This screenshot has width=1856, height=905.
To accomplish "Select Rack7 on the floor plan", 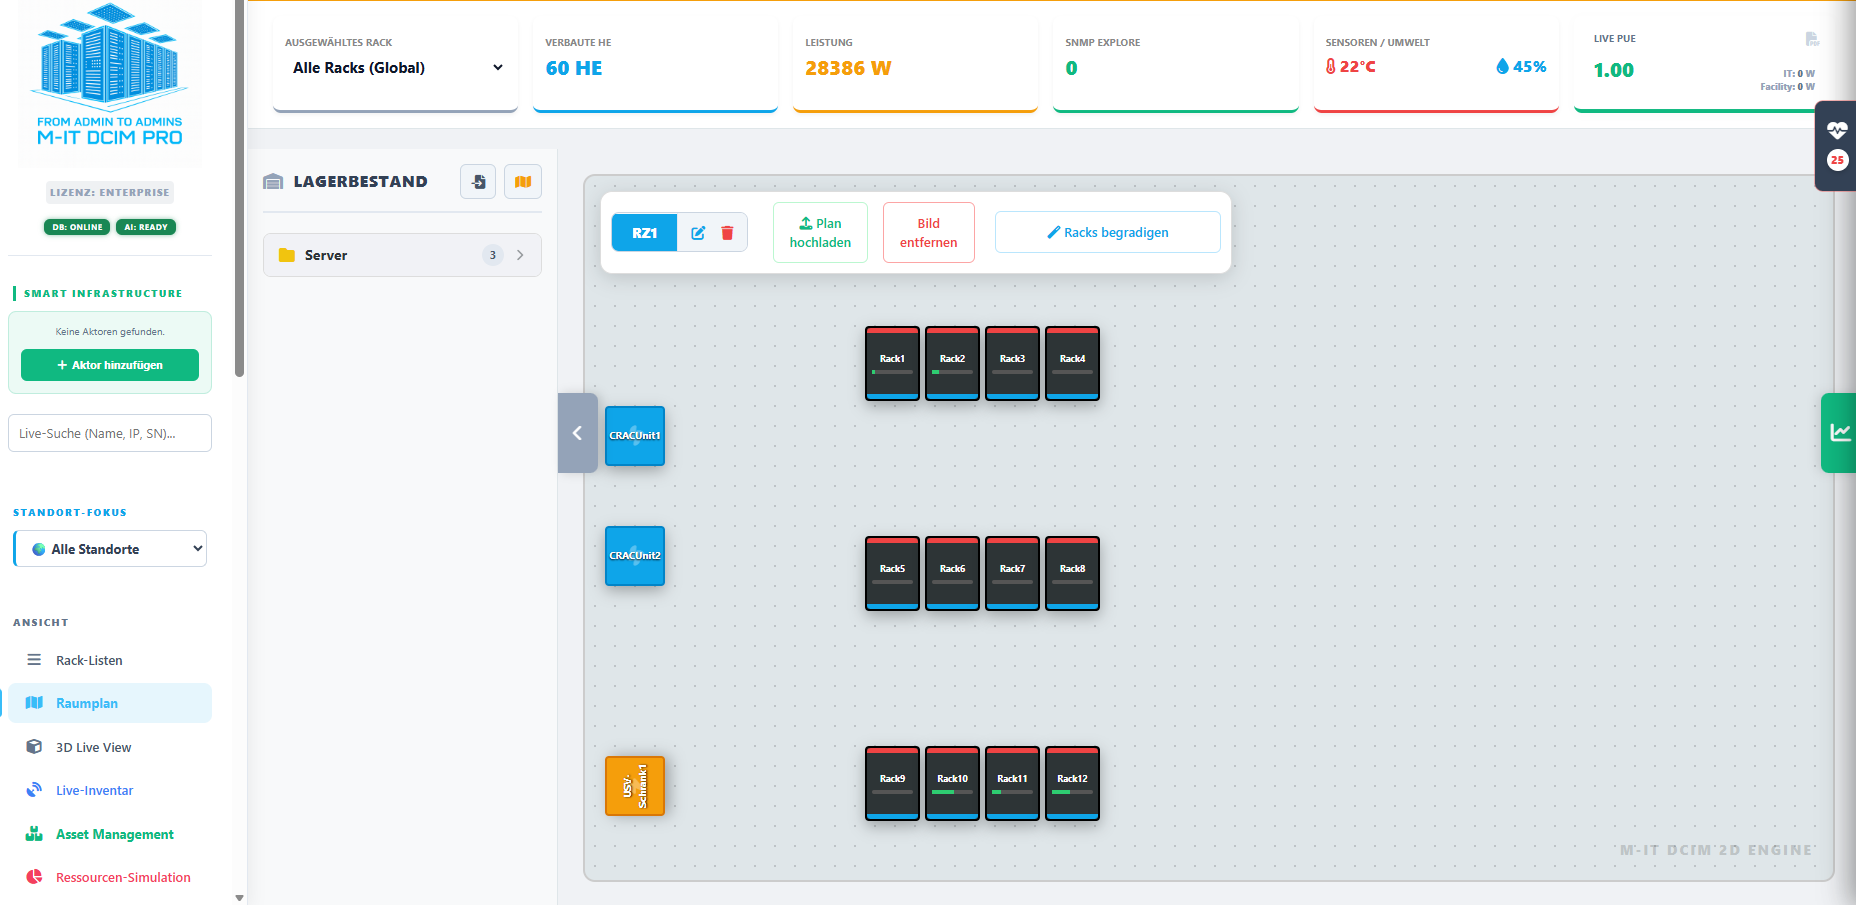I will point(1012,574).
